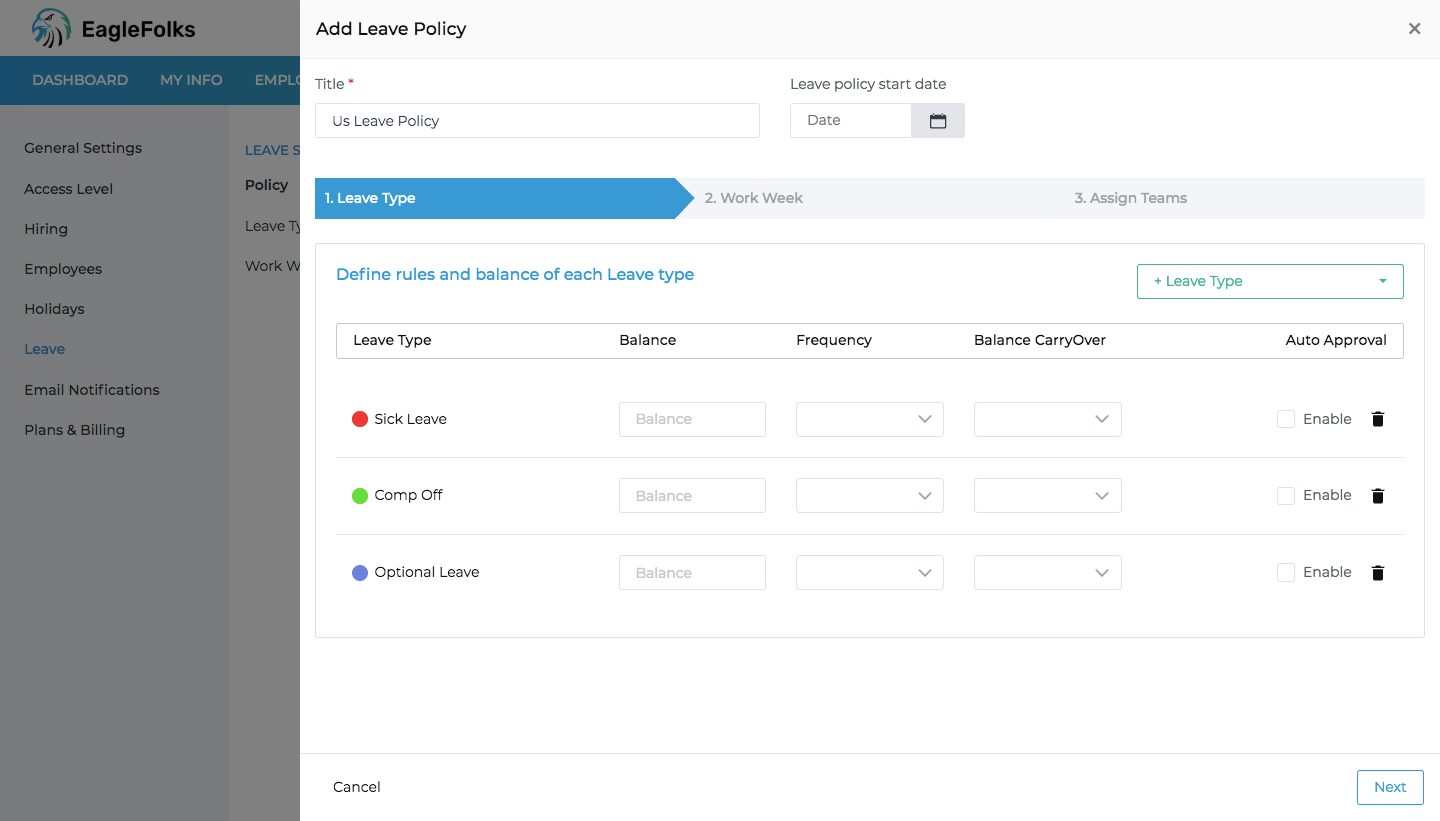The width and height of the screenshot is (1440, 821).
Task: Click the Frequency column header
Action: click(x=834, y=340)
